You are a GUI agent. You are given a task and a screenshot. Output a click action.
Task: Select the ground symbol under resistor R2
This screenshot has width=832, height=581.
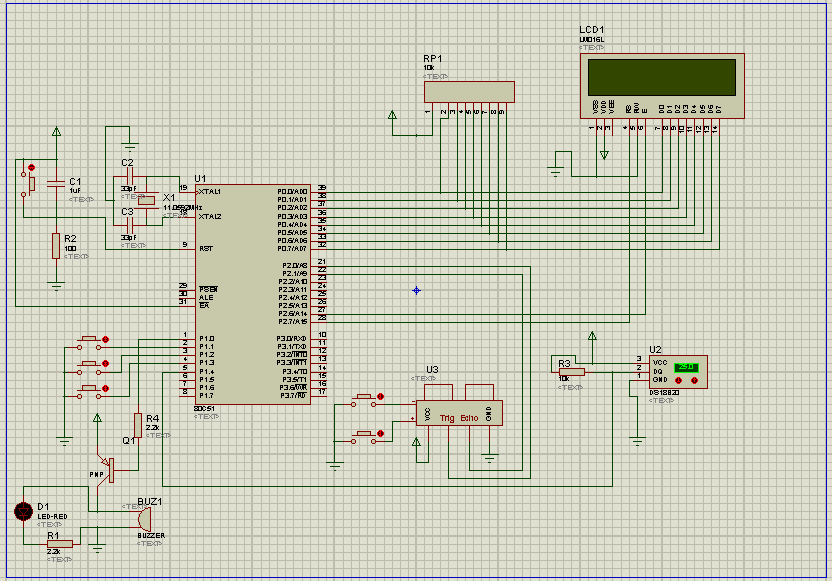[56, 287]
